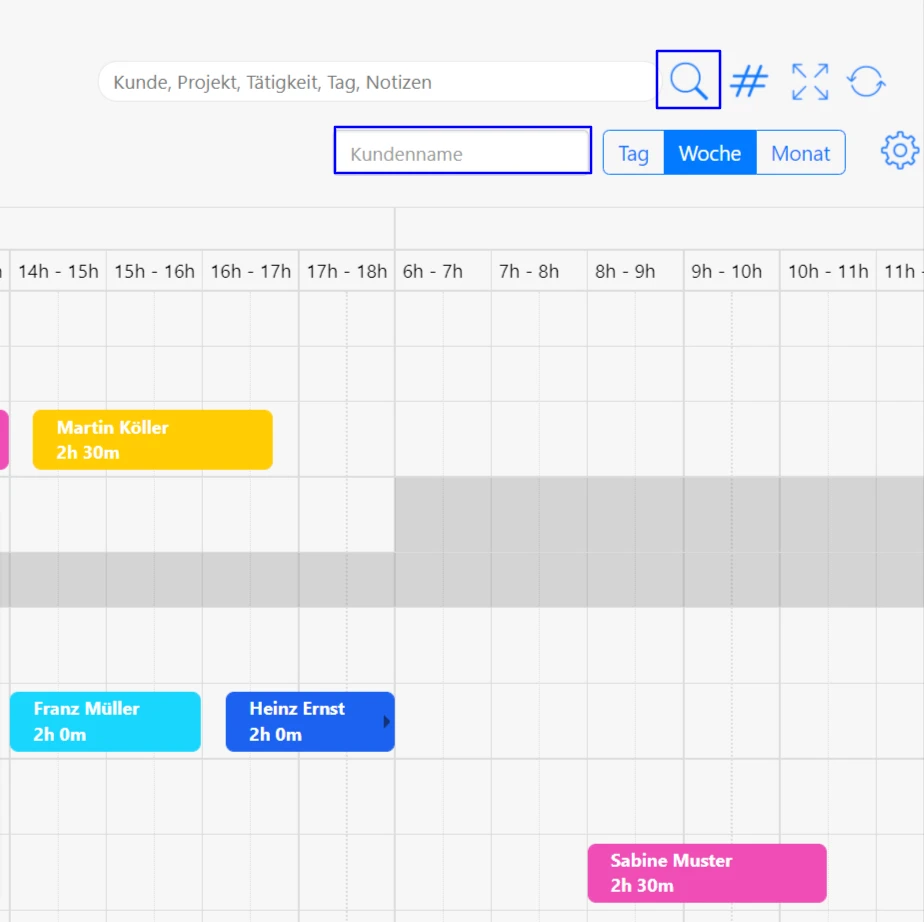Open the Franz Müller cyan appointment
Viewport: 924px width, 922px height.
click(x=105, y=722)
